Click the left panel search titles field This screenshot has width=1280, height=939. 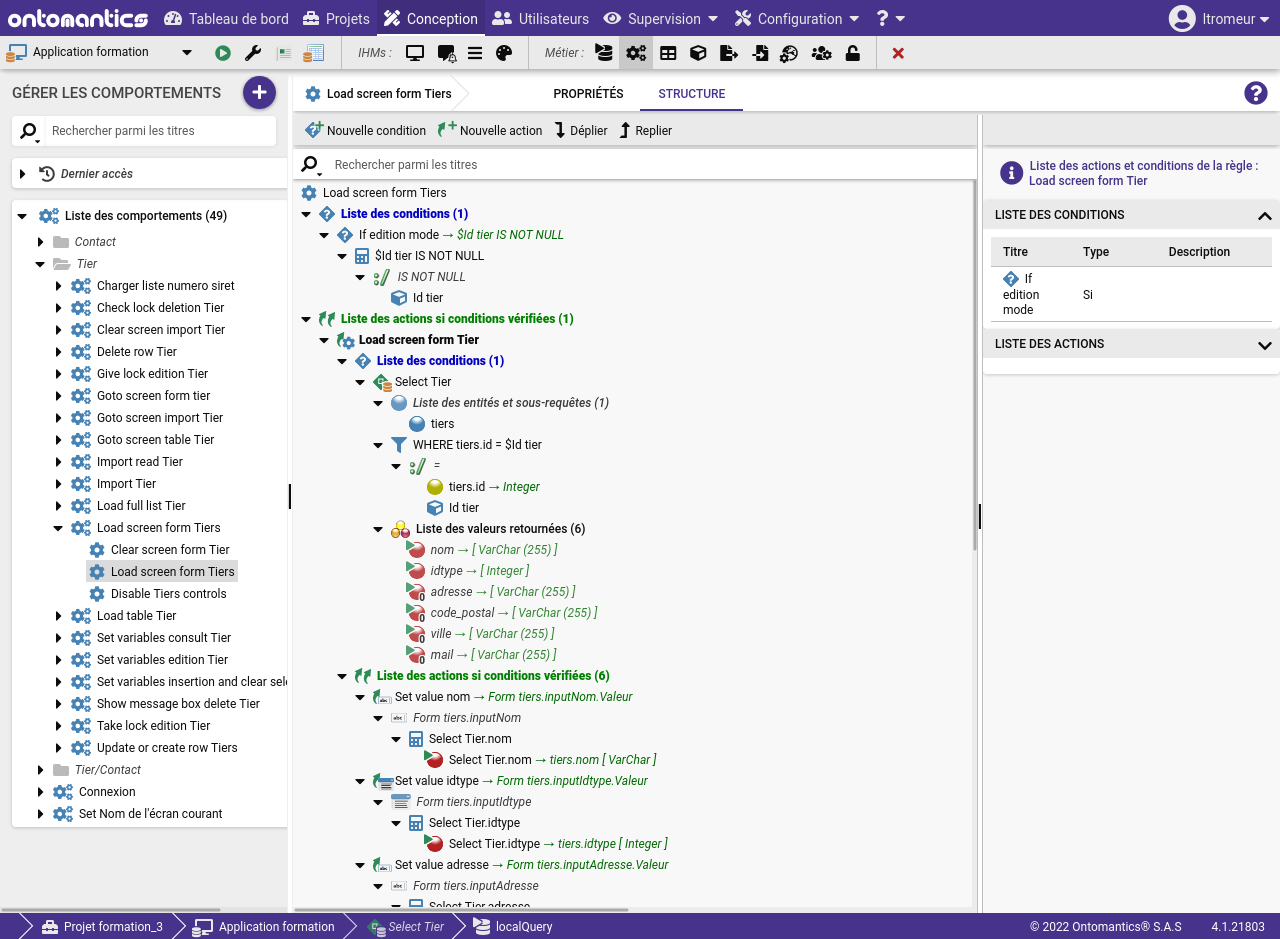160,131
